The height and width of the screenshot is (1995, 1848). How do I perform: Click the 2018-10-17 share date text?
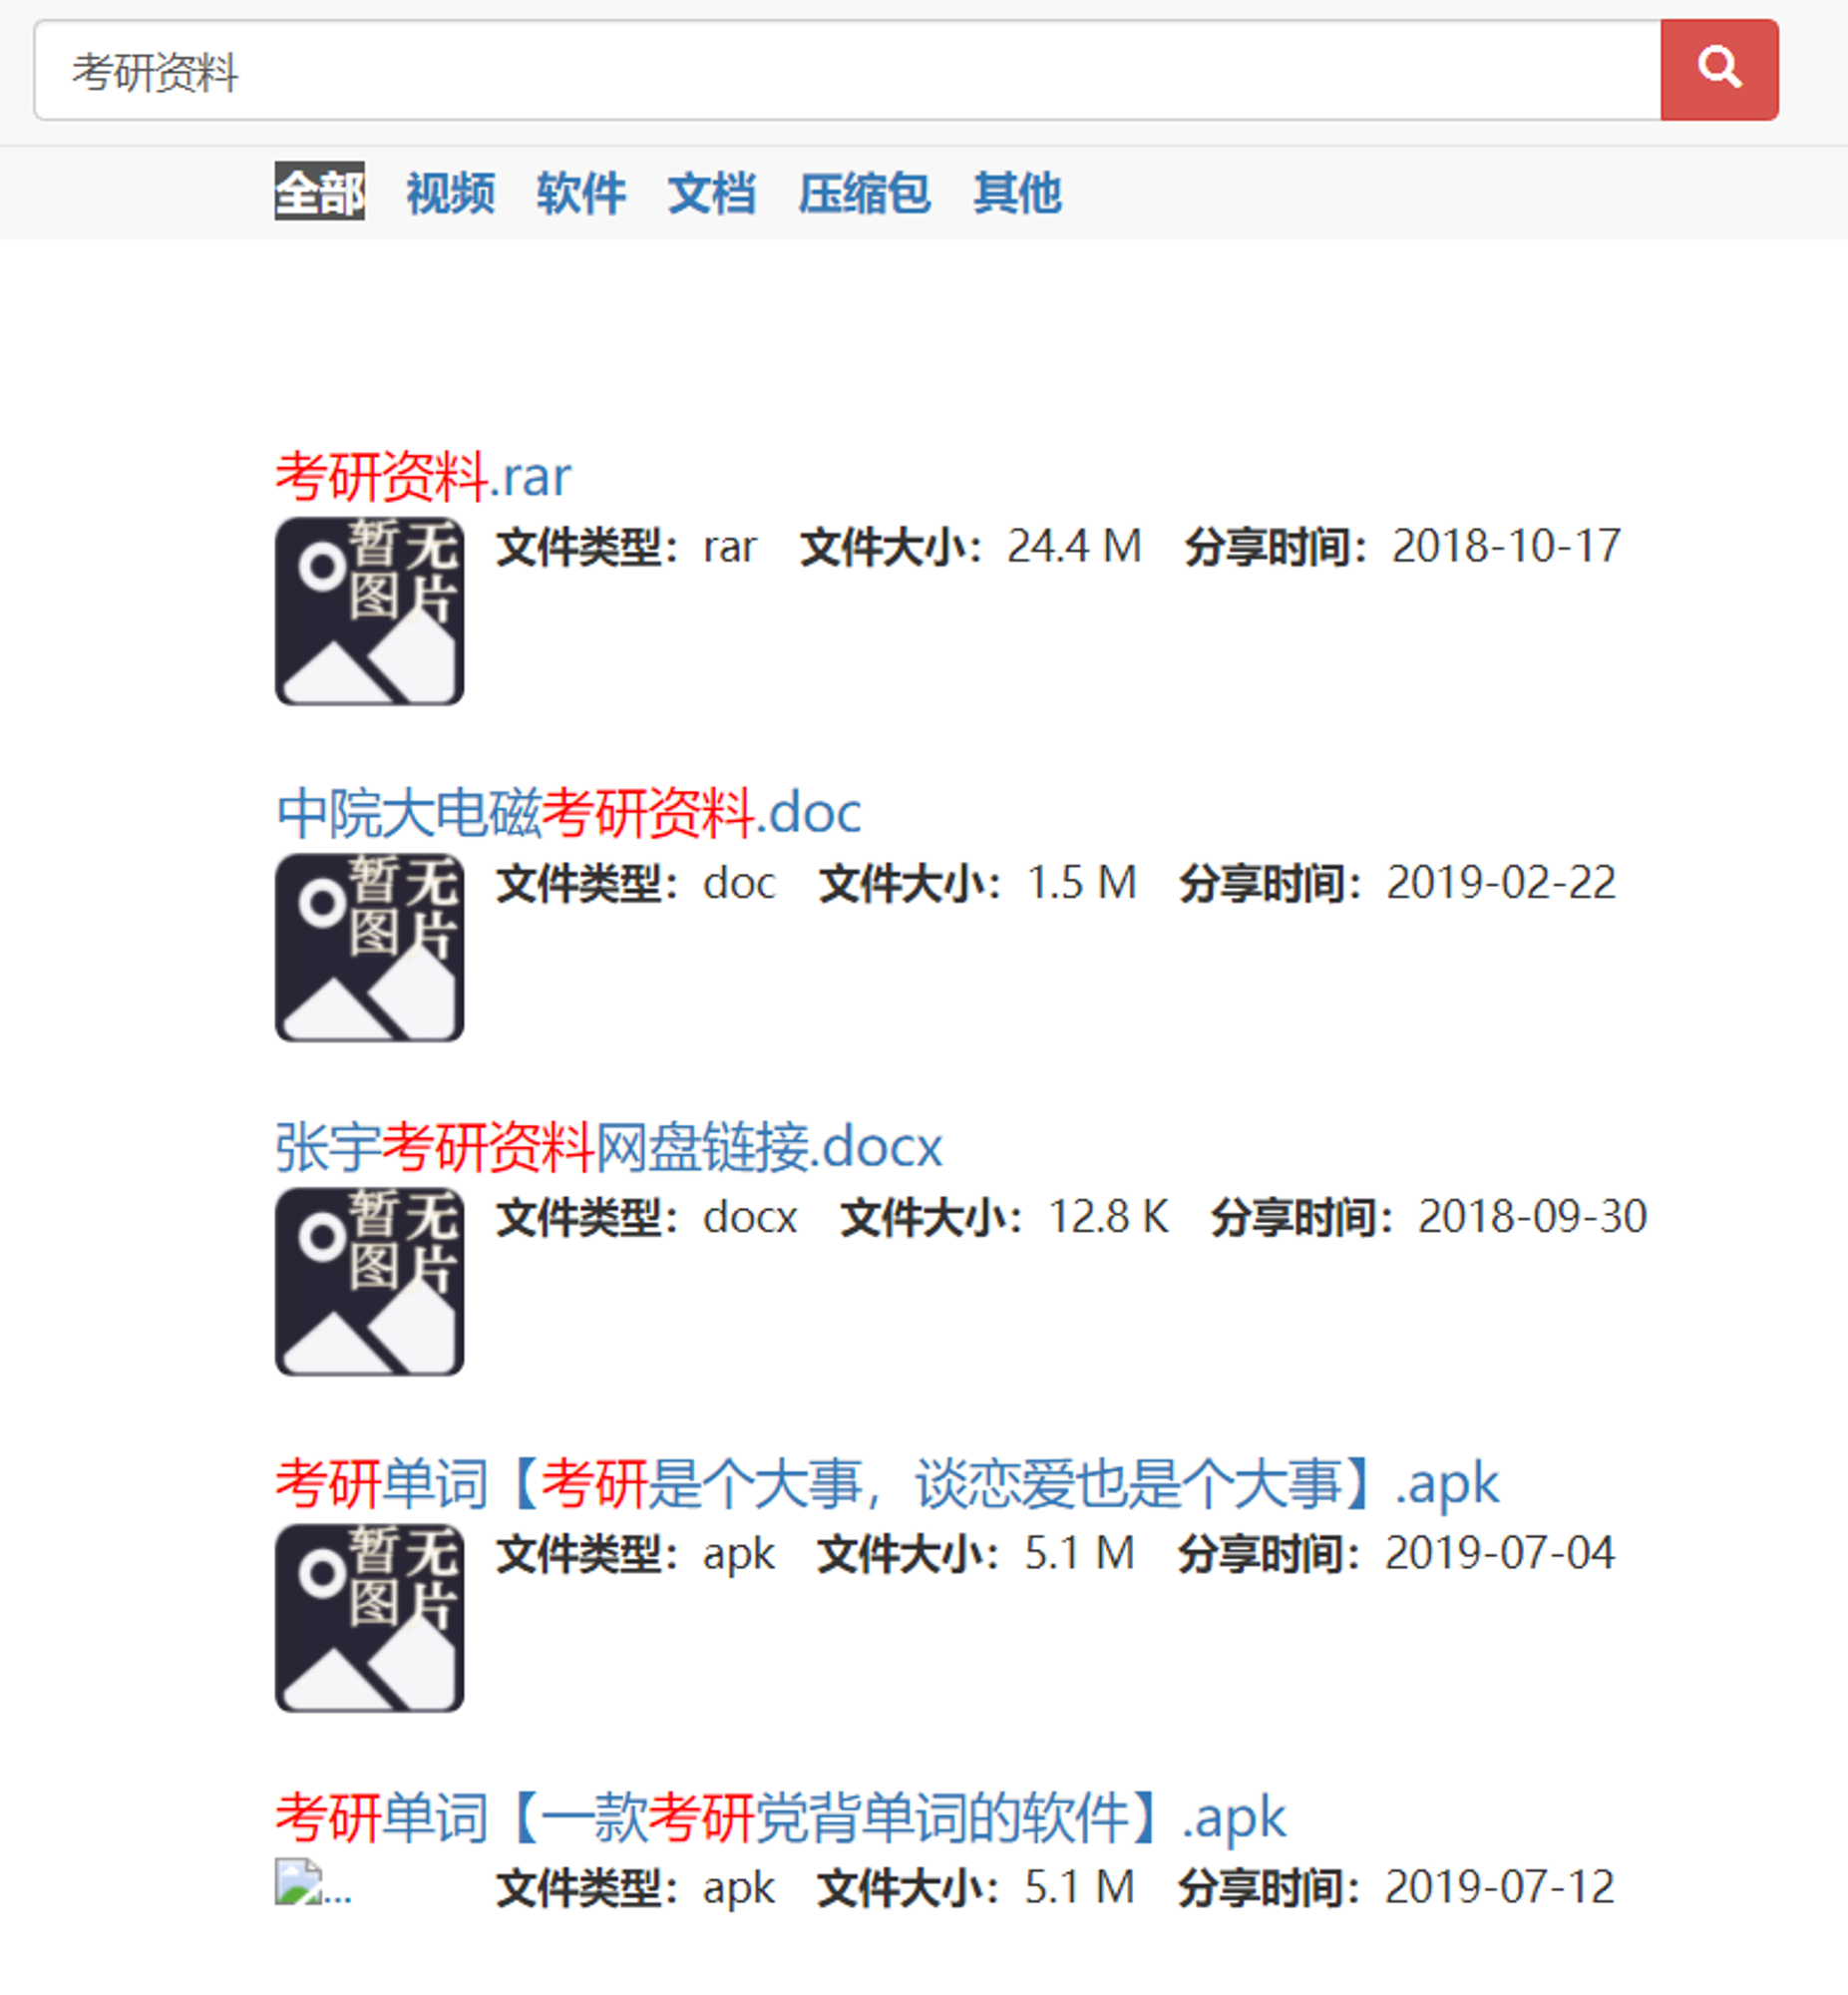(1506, 547)
